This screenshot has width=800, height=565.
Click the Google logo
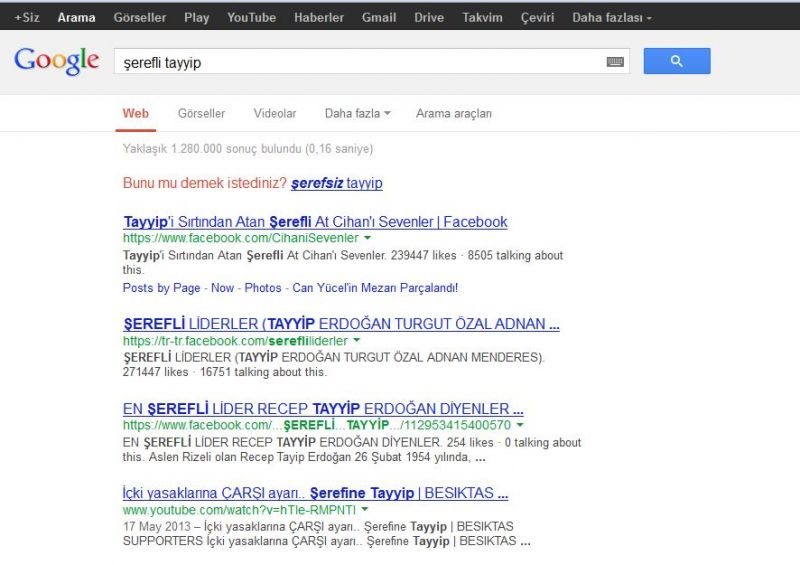tap(57, 61)
